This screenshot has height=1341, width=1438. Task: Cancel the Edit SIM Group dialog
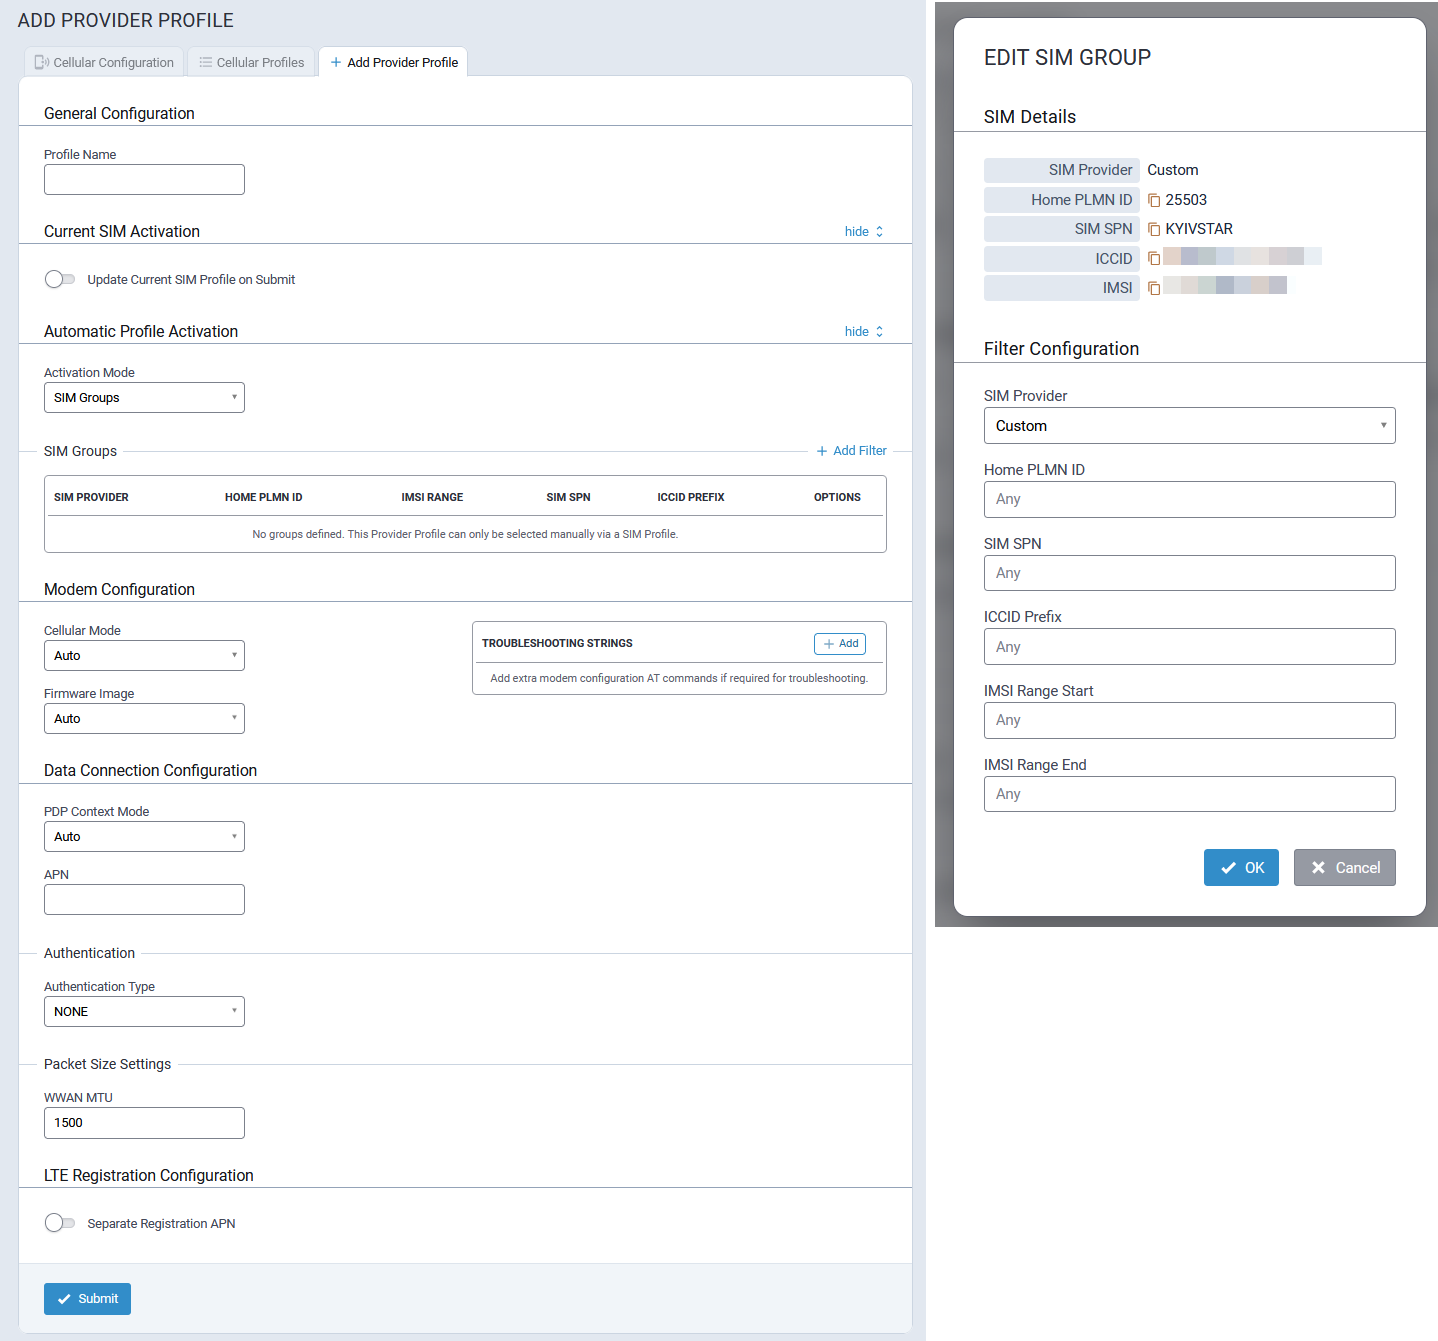(x=1344, y=868)
